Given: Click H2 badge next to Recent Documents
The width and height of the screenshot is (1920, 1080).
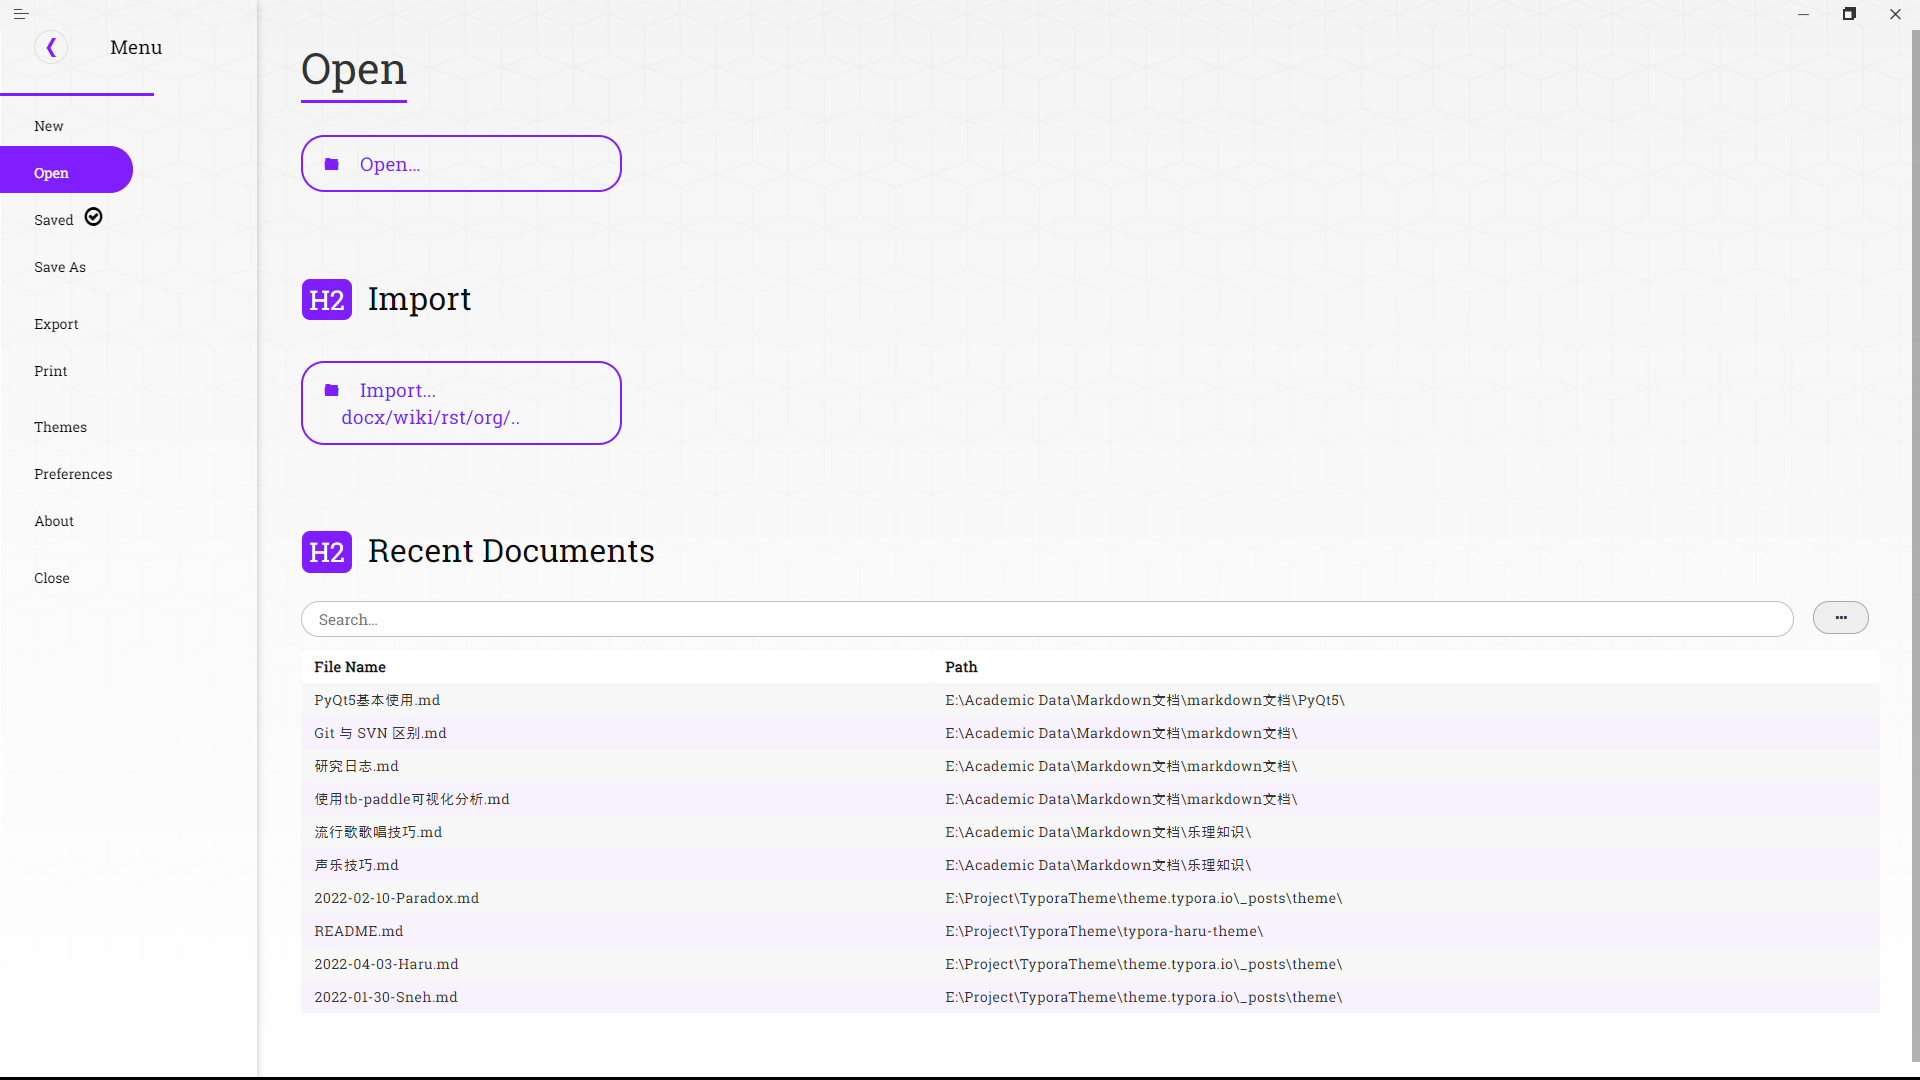Looking at the screenshot, I should click(327, 552).
